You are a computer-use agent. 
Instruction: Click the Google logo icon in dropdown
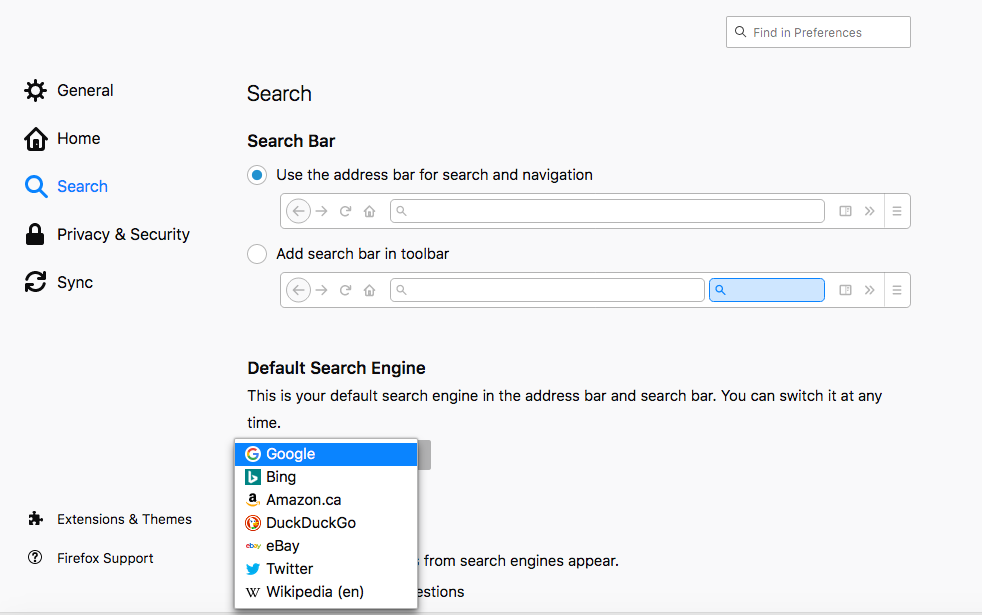click(253, 454)
